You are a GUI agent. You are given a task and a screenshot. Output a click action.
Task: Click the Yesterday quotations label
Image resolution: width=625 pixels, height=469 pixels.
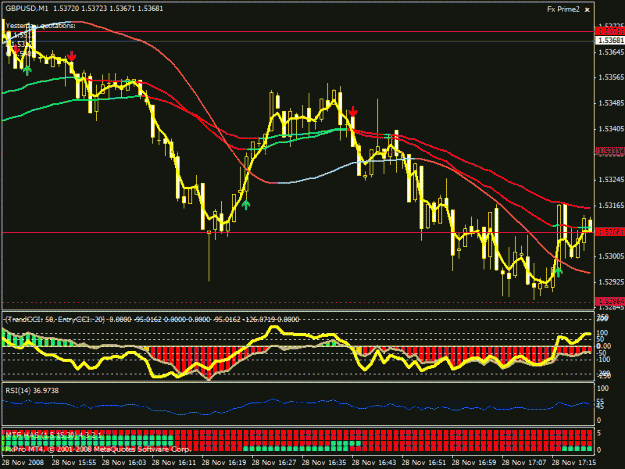tap(40, 26)
